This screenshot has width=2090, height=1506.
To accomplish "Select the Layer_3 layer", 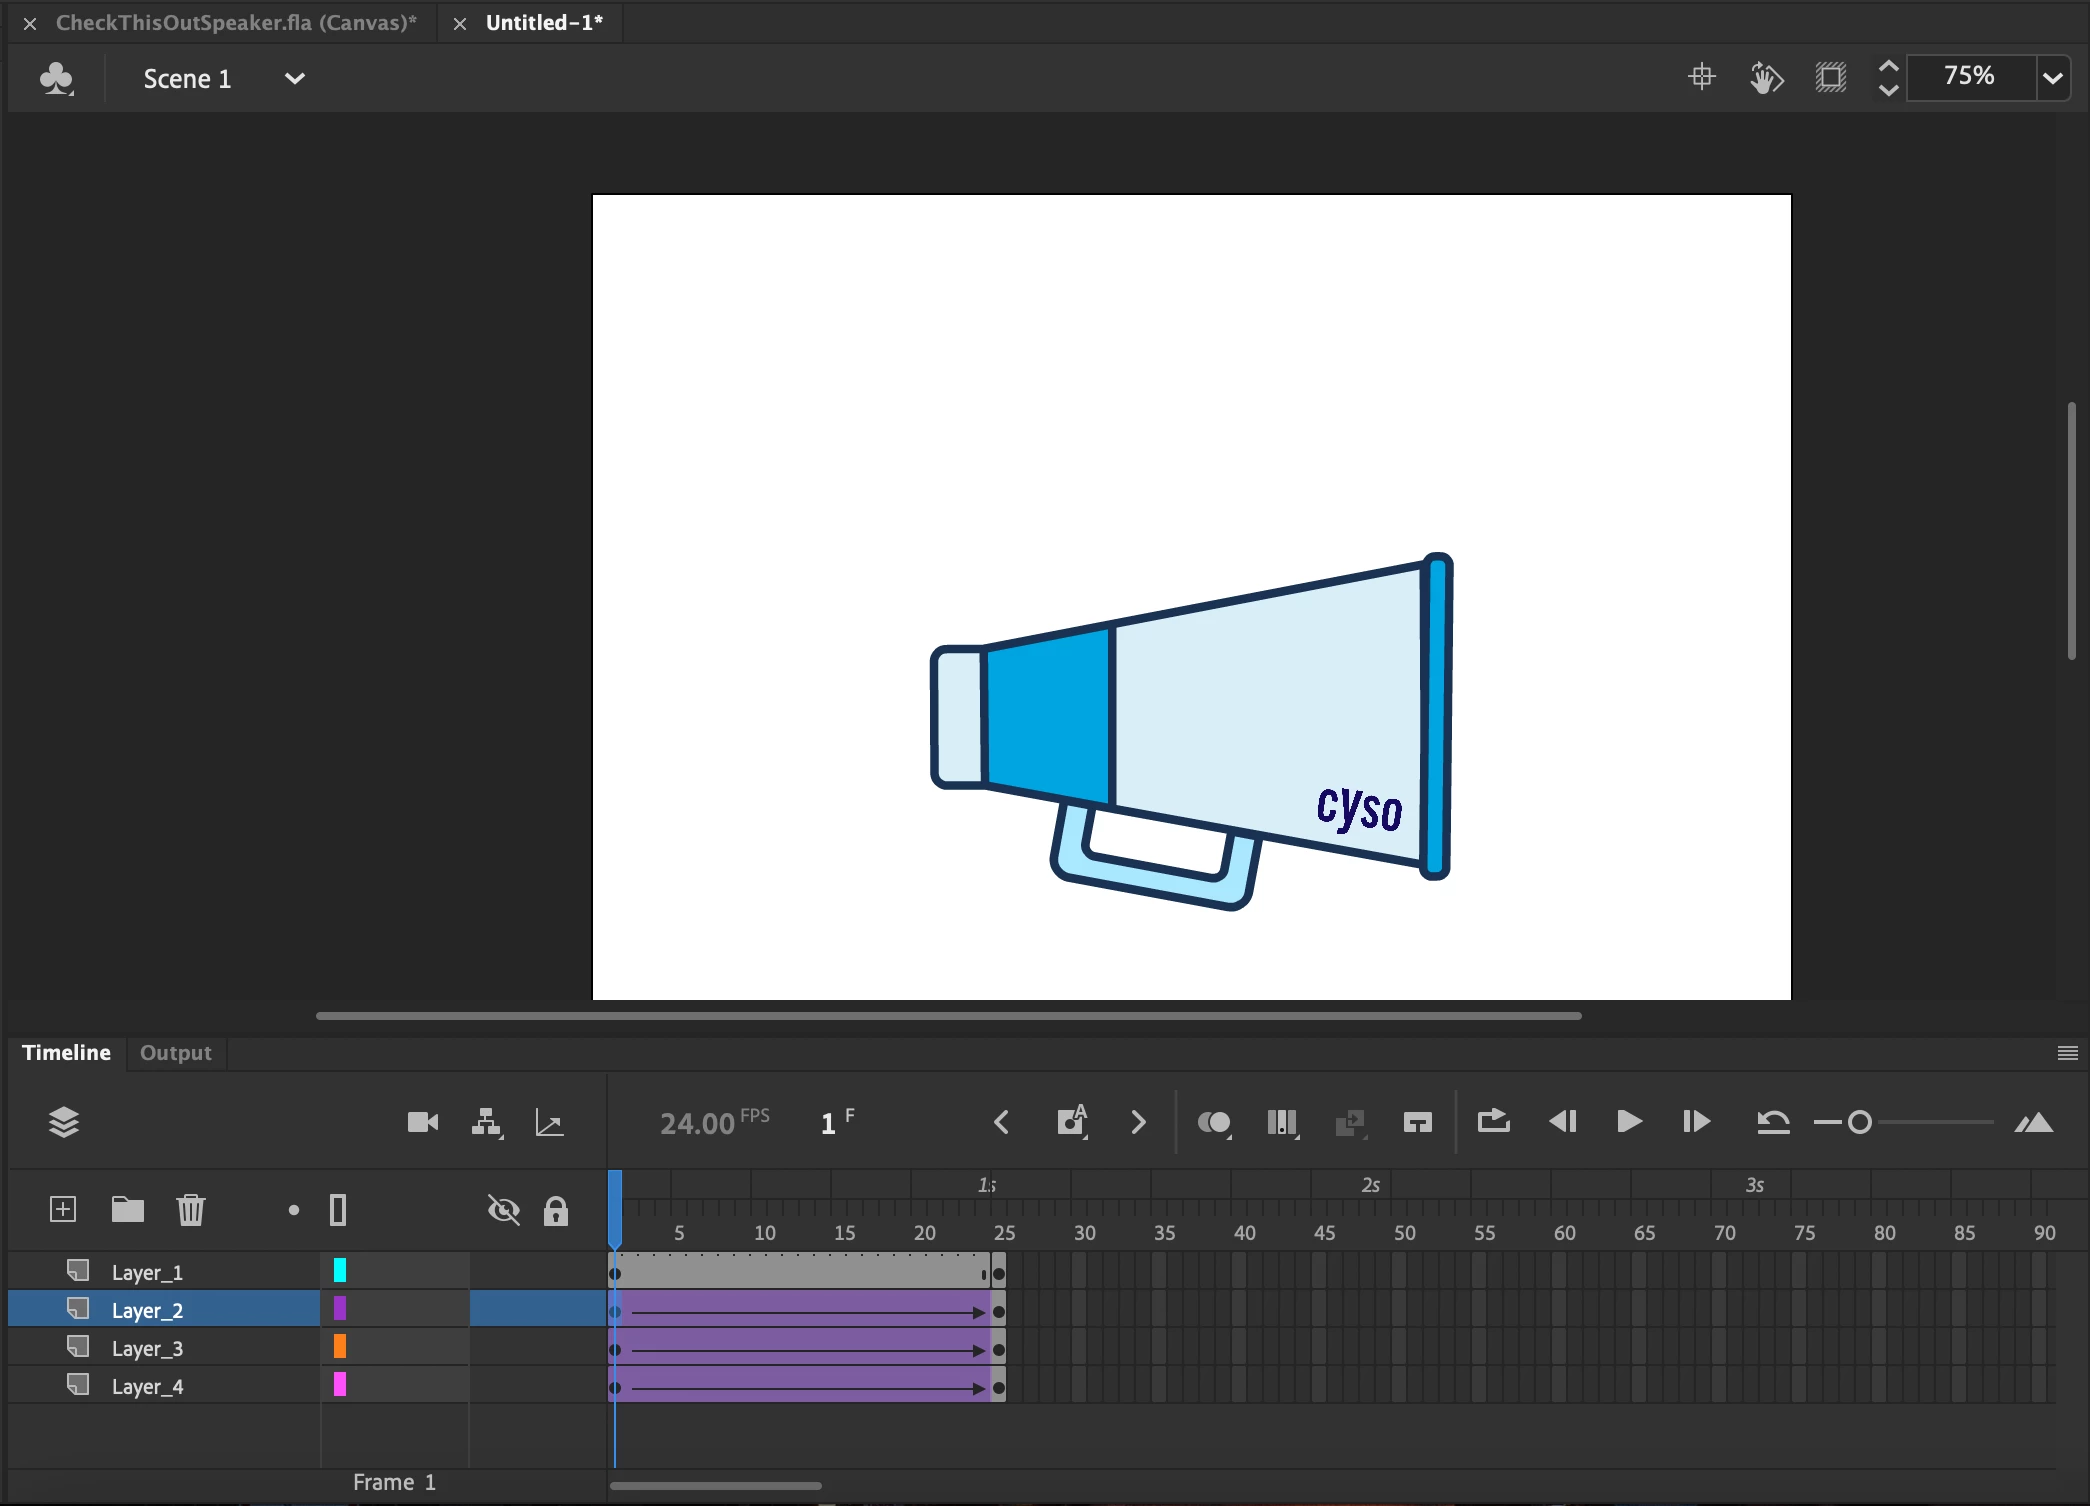I will pos(147,1348).
